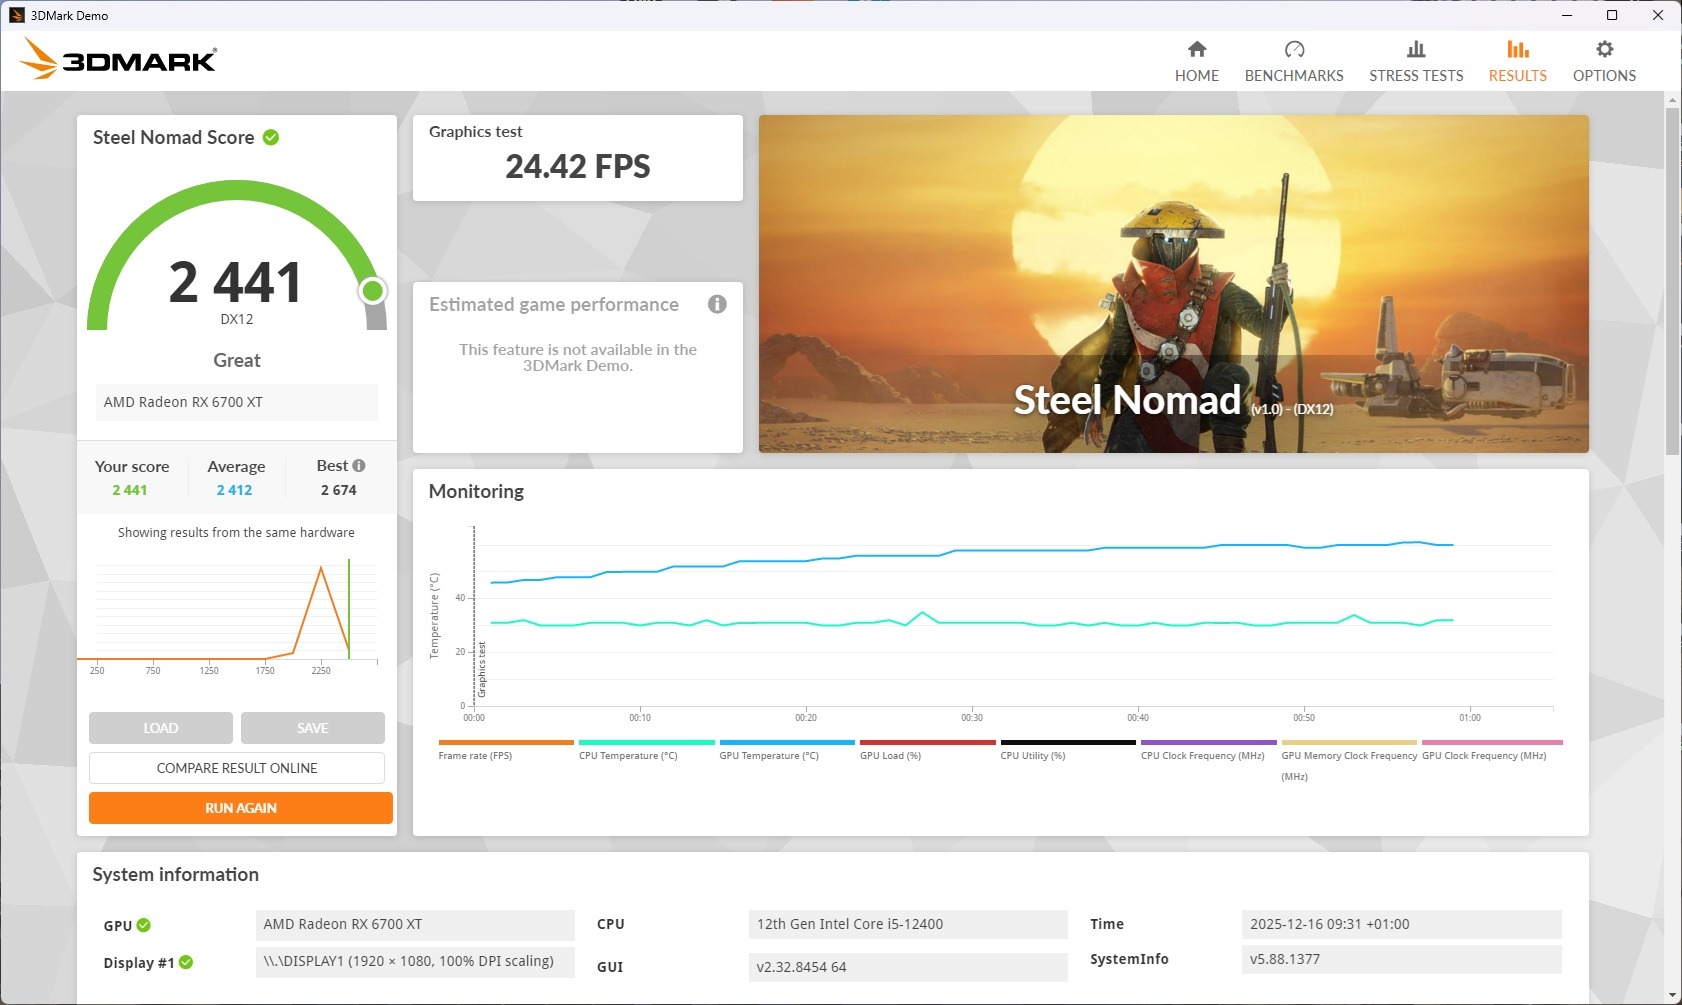
Task: Click the Home house icon
Action: point(1197,49)
